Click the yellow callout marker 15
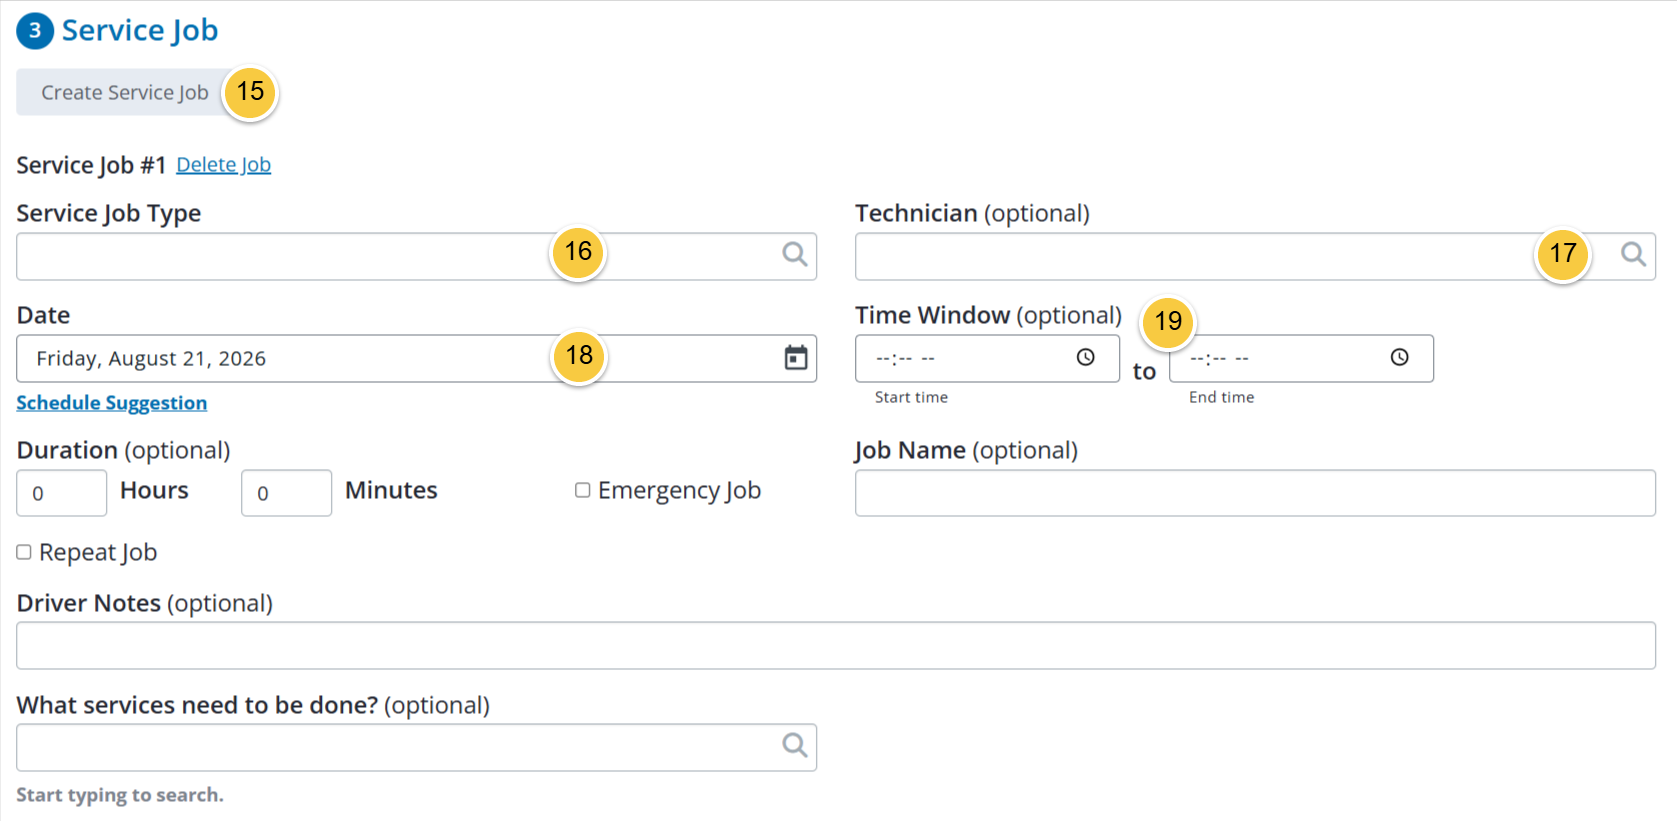This screenshot has width=1677, height=821. [x=250, y=92]
